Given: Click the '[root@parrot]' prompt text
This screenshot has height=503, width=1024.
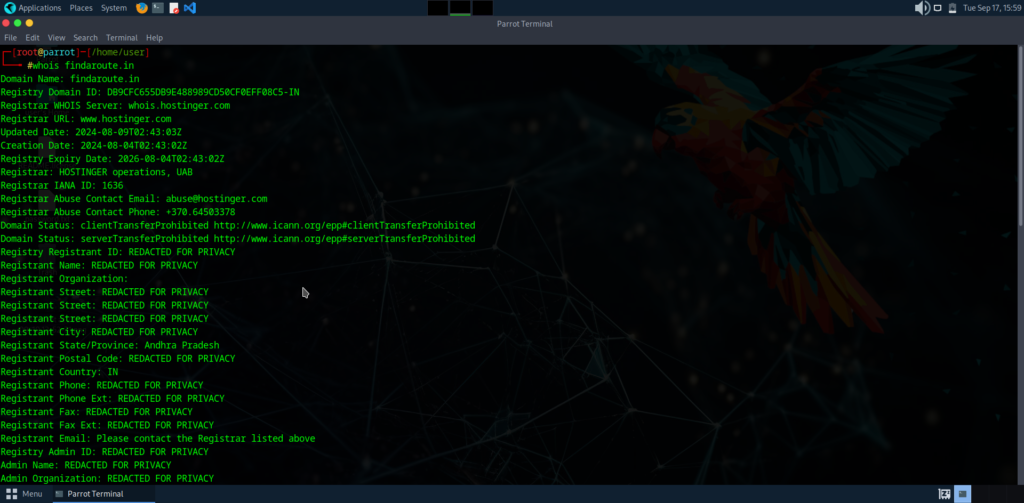Looking at the screenshot, I should tap(46, 52).
